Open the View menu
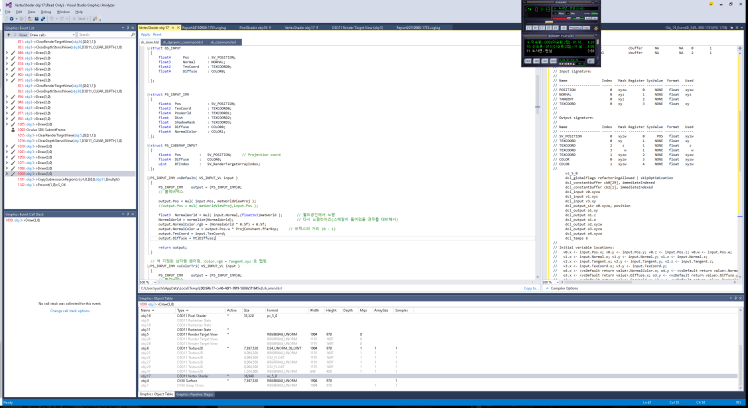Image resolution: width=748 pixels, height=408 pixels. 31,12
